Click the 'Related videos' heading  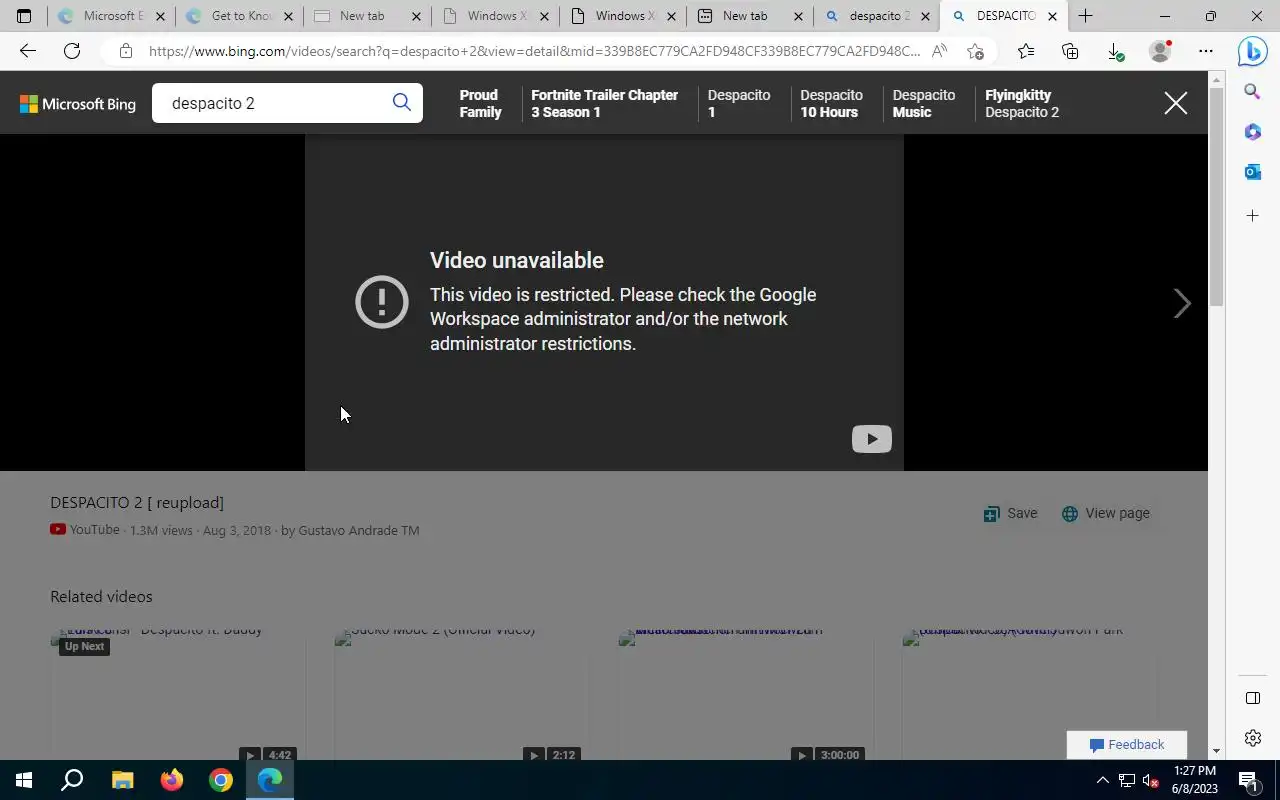101,596
